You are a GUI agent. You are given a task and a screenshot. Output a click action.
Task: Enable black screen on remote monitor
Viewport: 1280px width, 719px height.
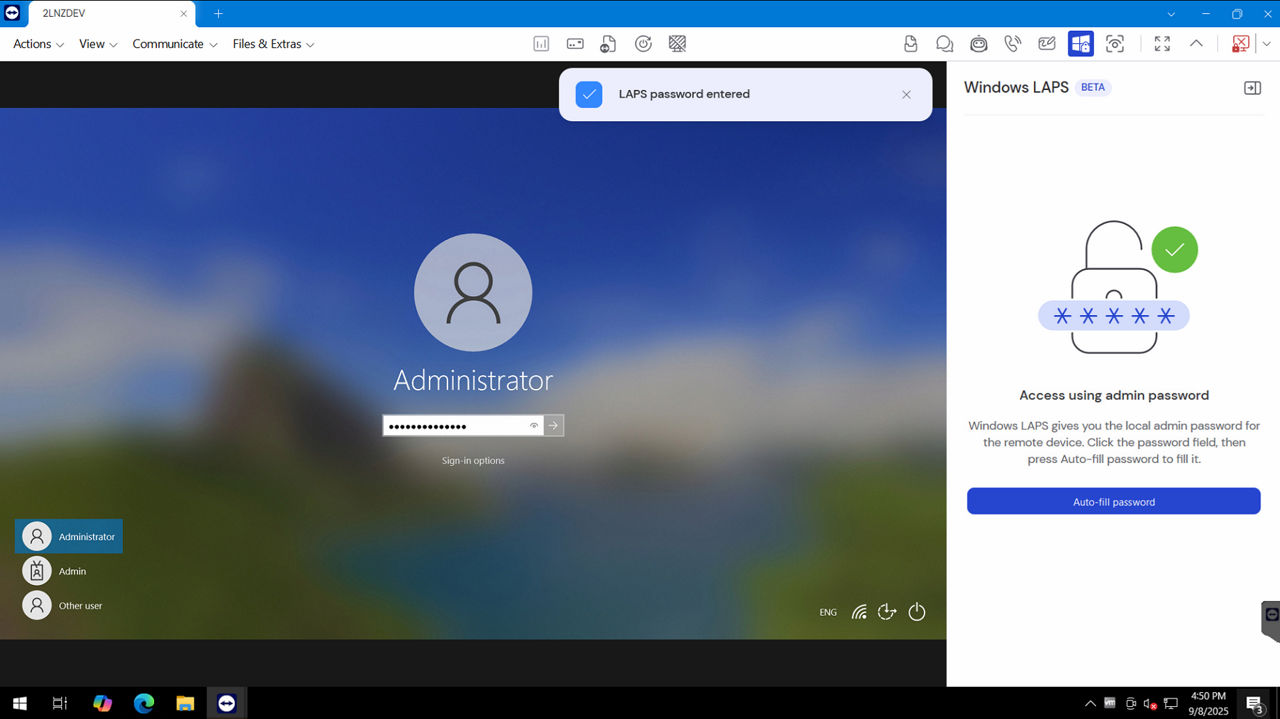point(677,43)
